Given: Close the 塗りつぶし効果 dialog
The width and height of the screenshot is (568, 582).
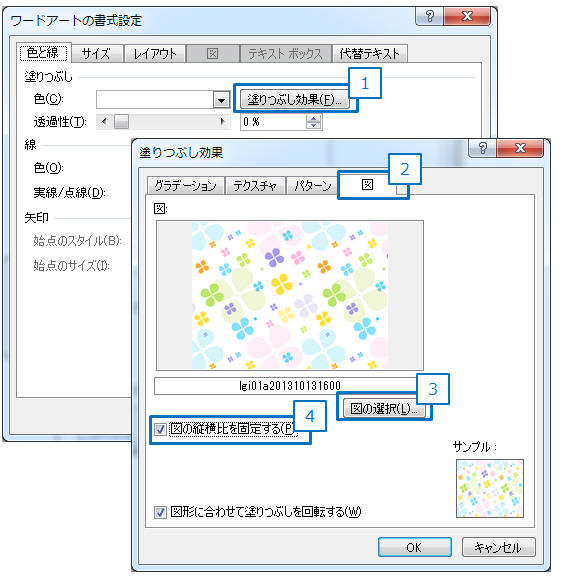Looking at the screenshot, I should [520, 148].
